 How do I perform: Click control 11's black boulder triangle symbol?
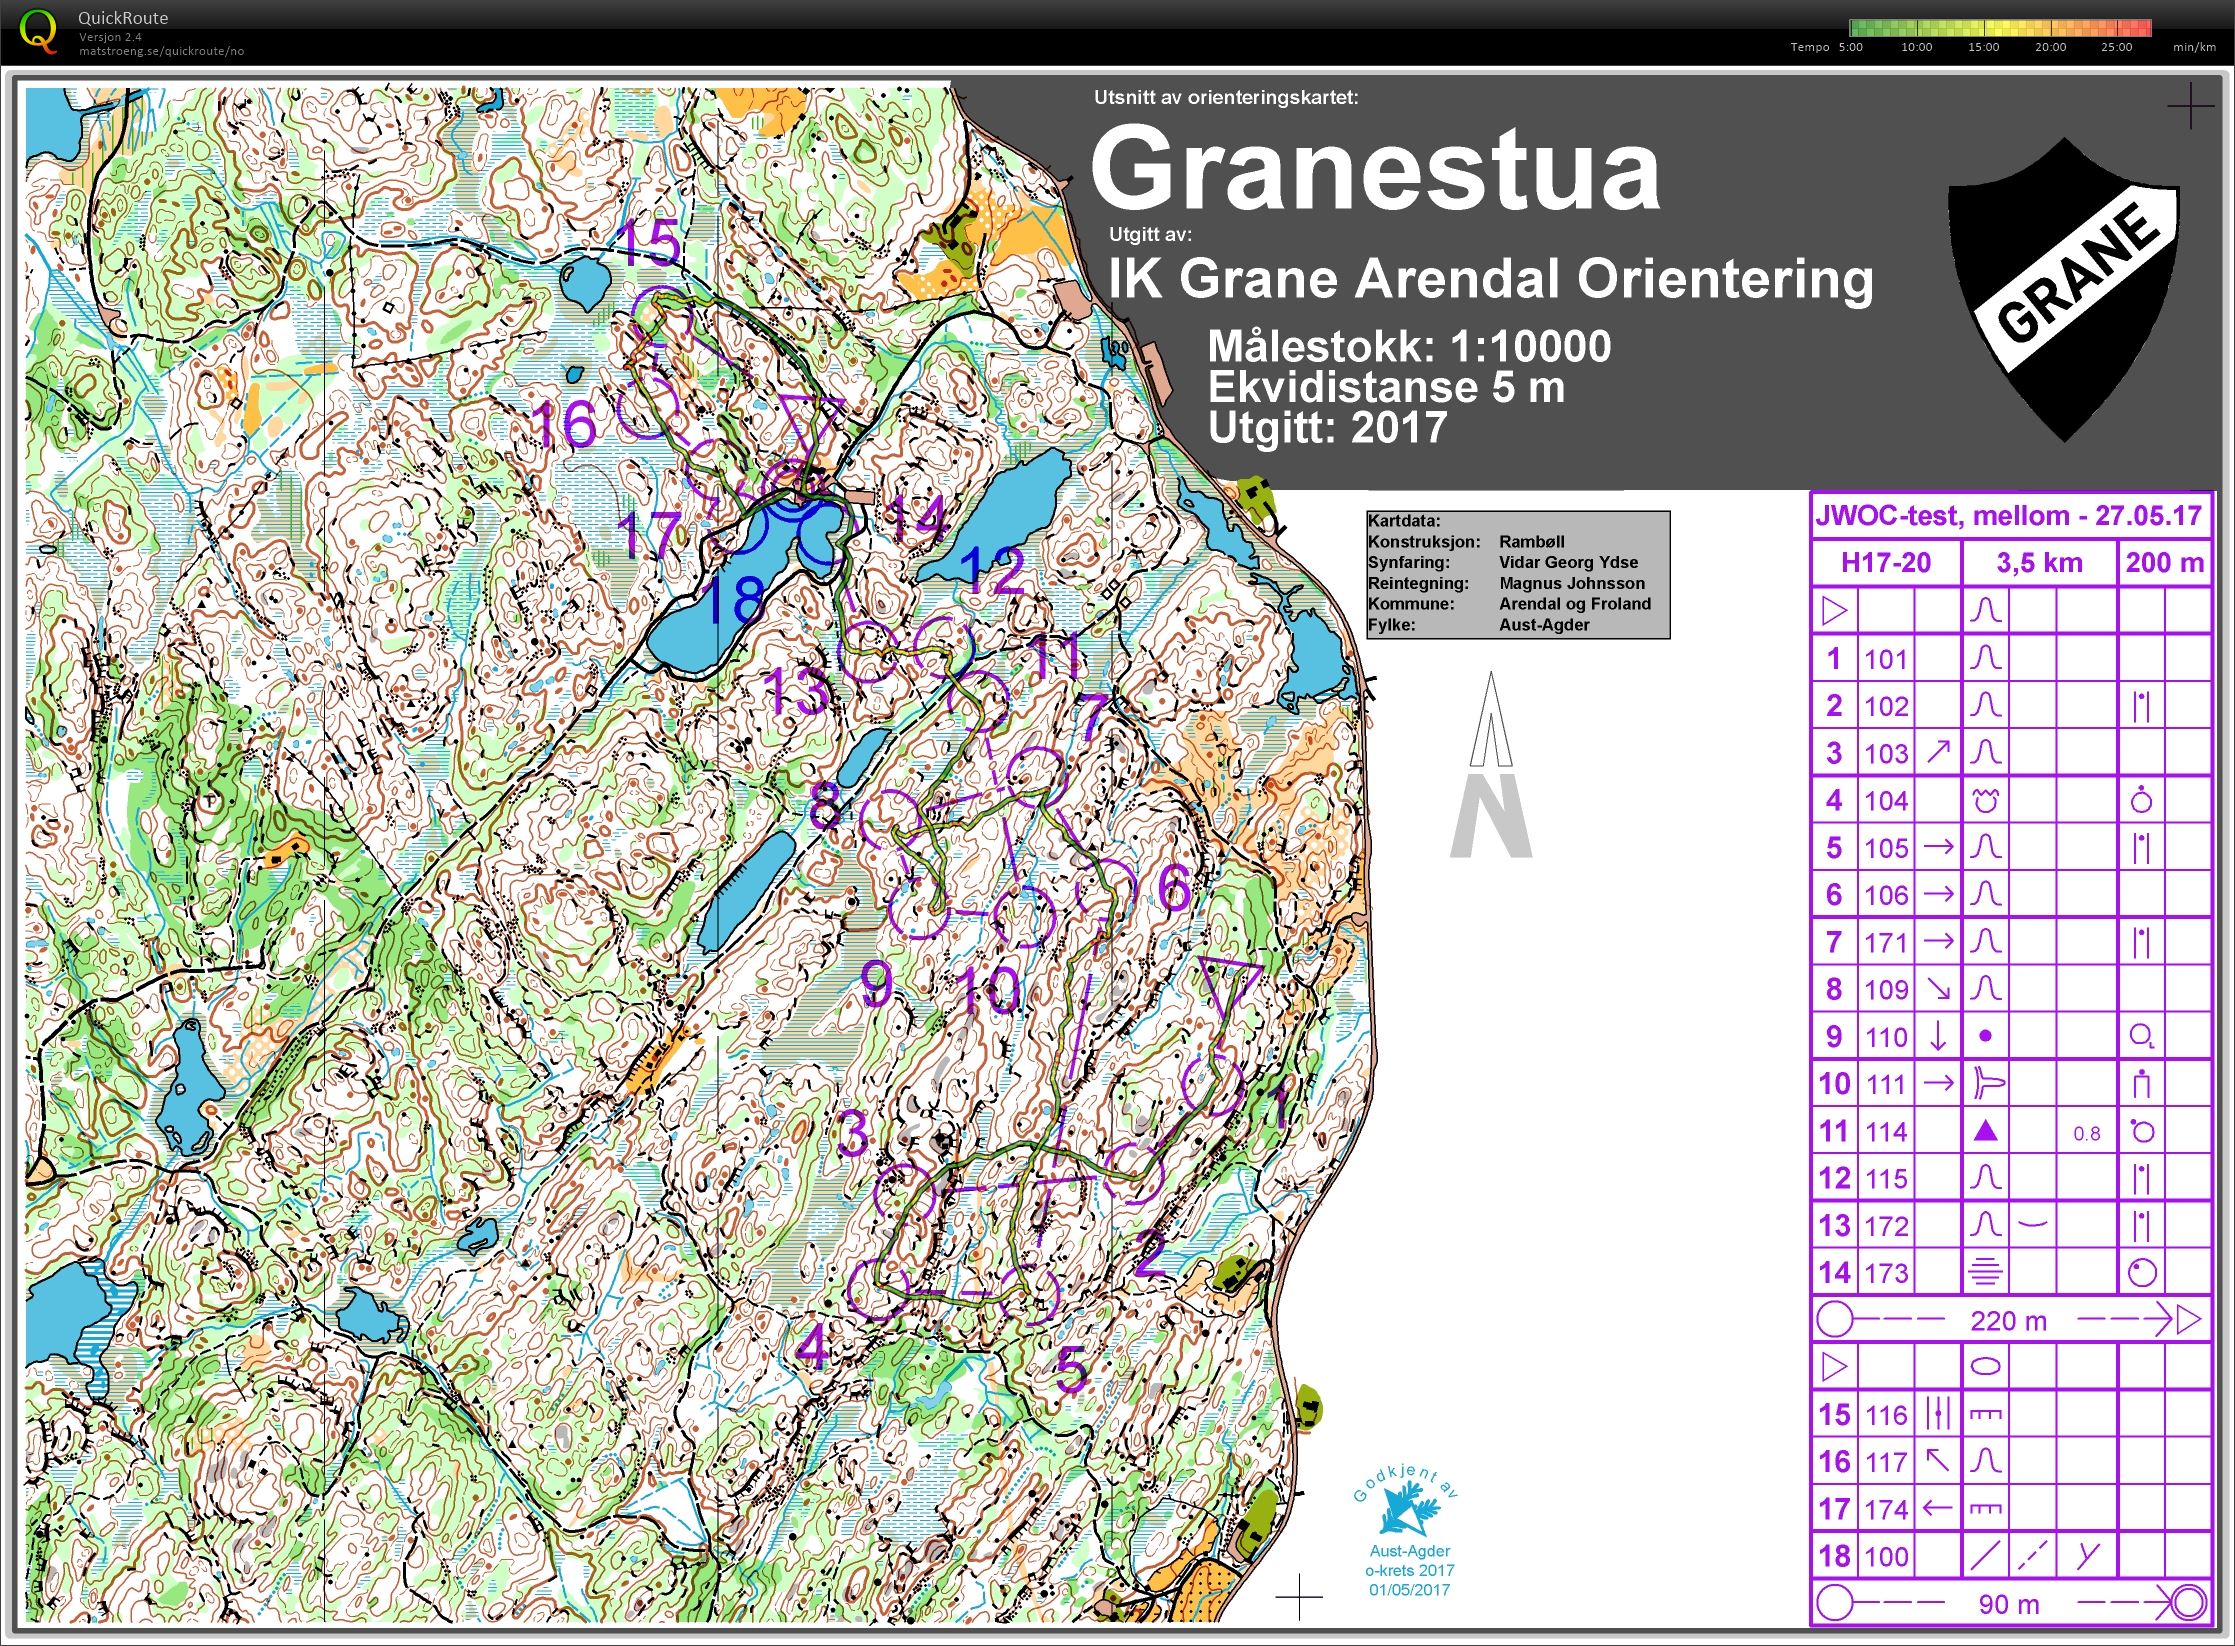tap(1986, 1131)
